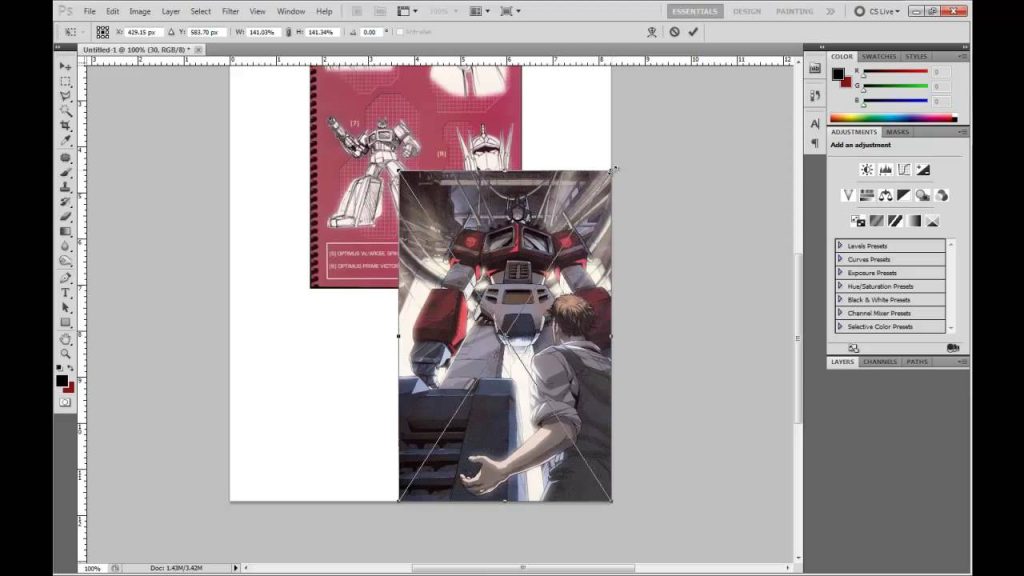The height and width of the screenshot is (576, 1024).
Task: Add a Vibrance adjustment
Action: pos(848,195)
